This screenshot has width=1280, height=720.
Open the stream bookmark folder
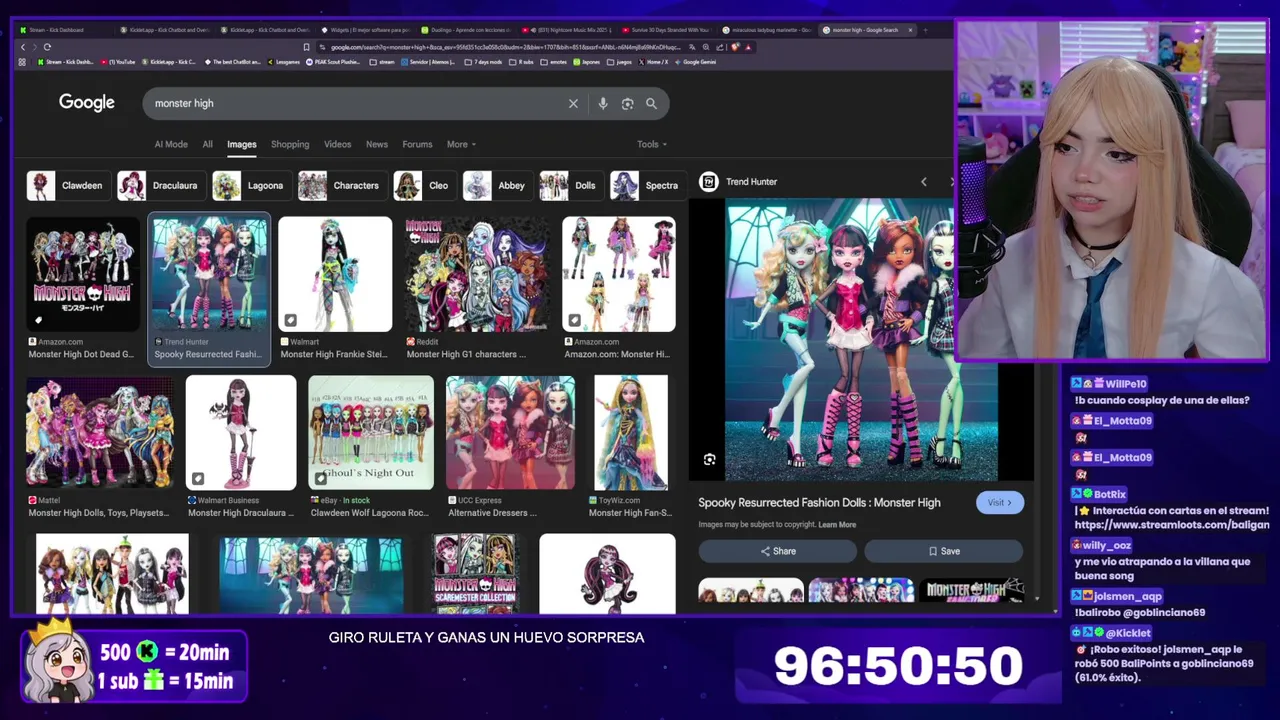[x=381, y=62]
